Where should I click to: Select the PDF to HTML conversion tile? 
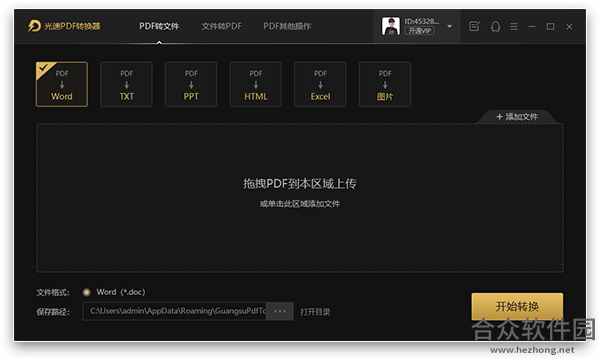(x=256, y=84)
